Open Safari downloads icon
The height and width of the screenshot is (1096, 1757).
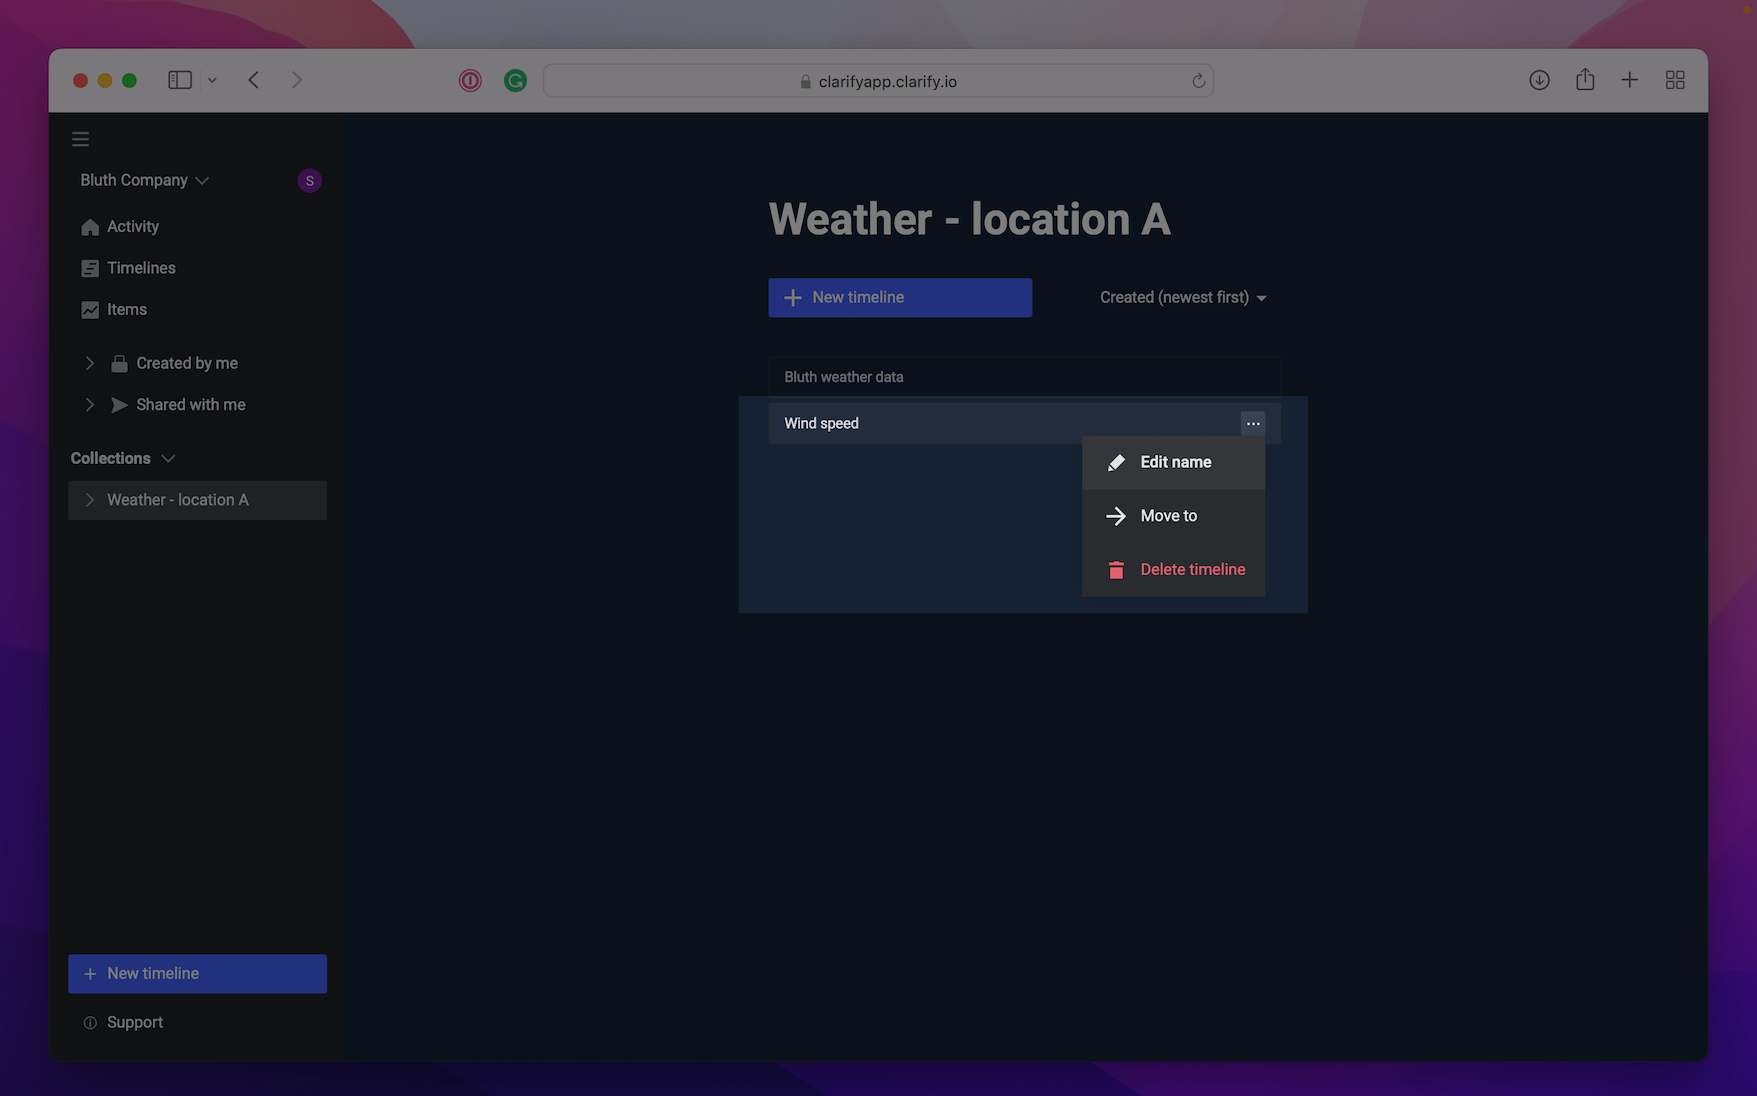point(1539,80)
